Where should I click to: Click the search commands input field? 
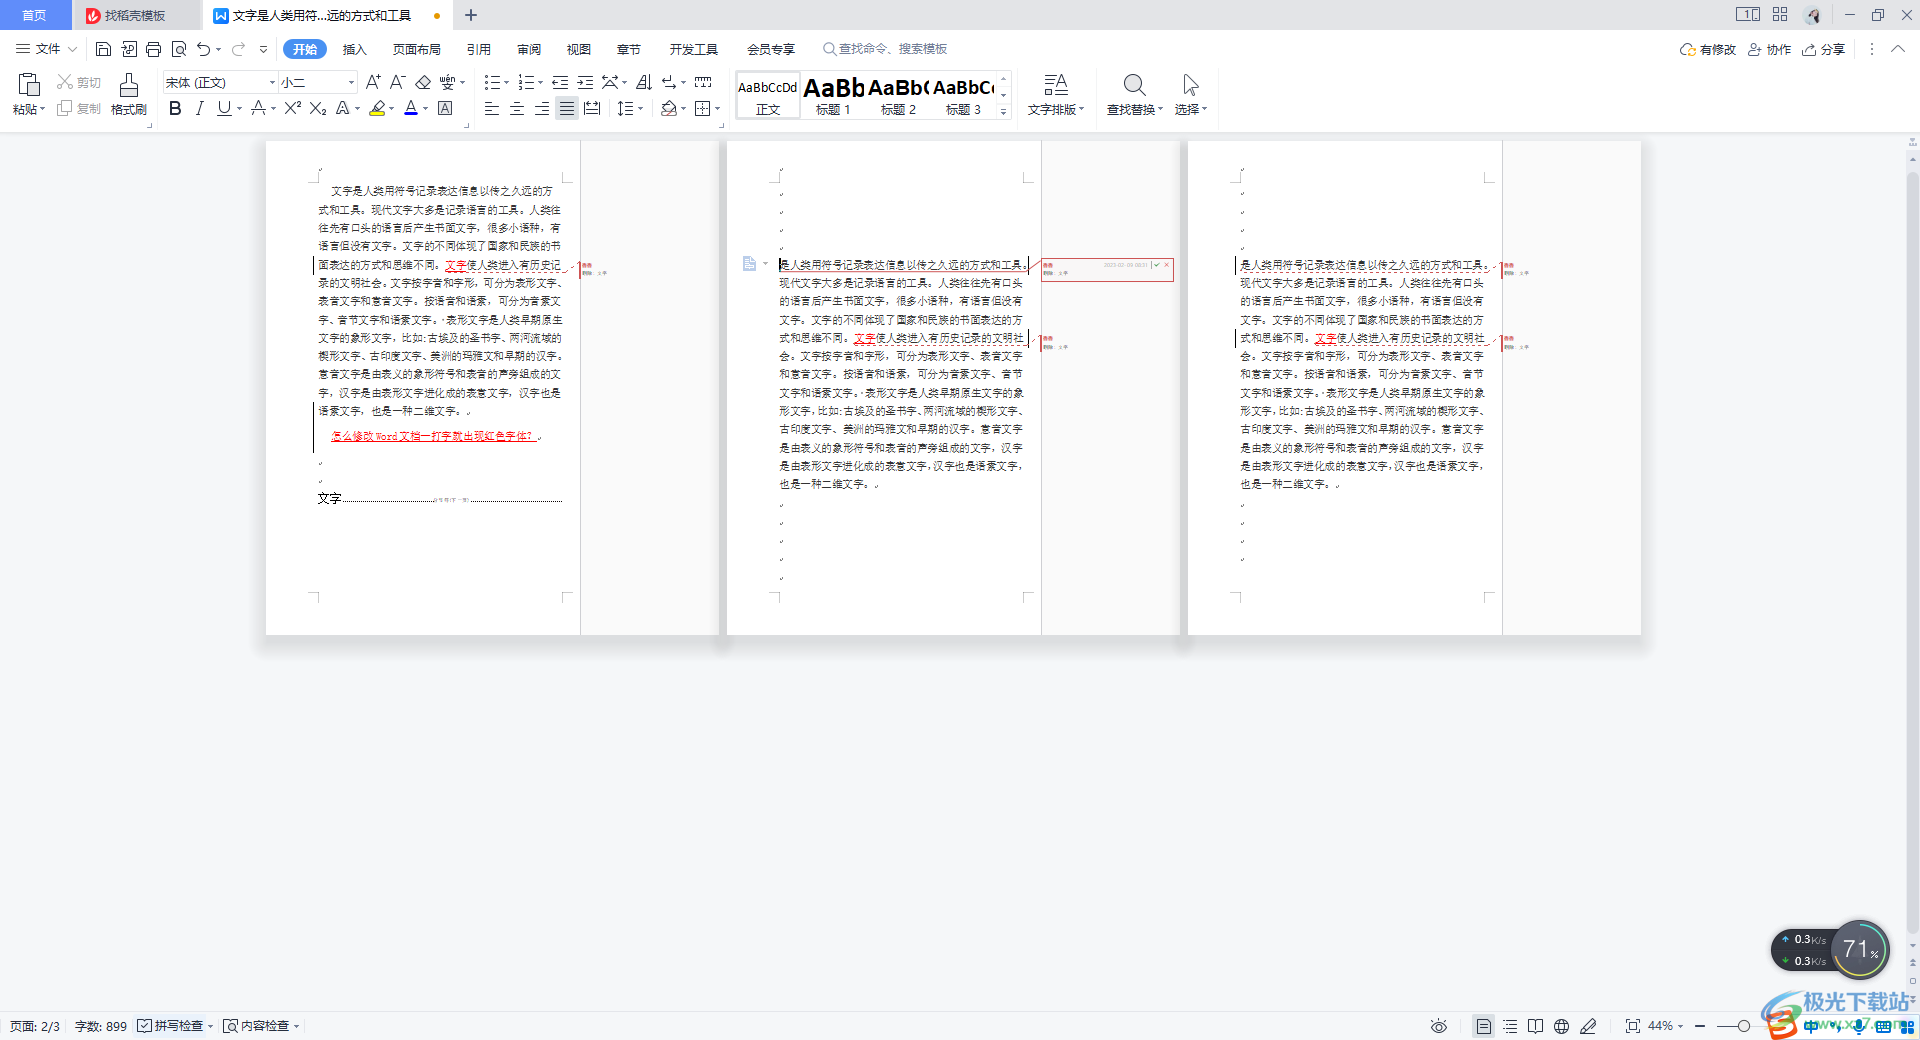click(x=885, y=49)
